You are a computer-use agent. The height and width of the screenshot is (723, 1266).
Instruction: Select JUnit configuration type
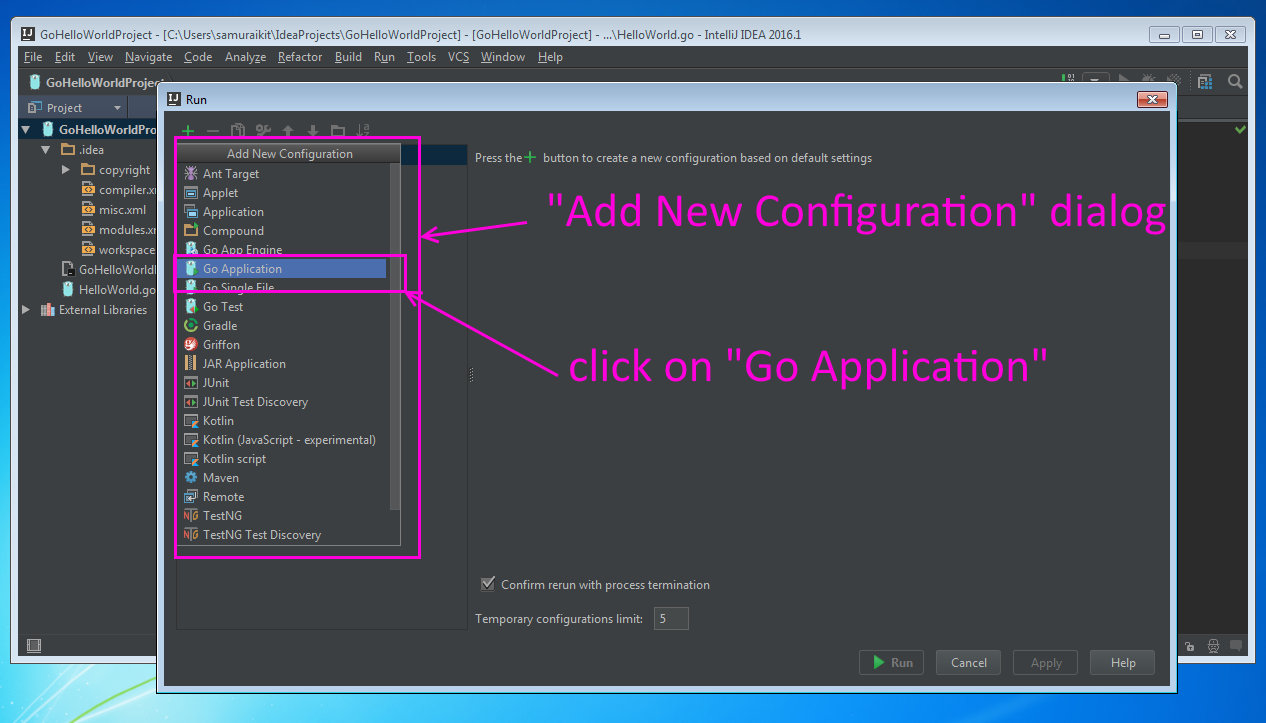pos(281,383)
